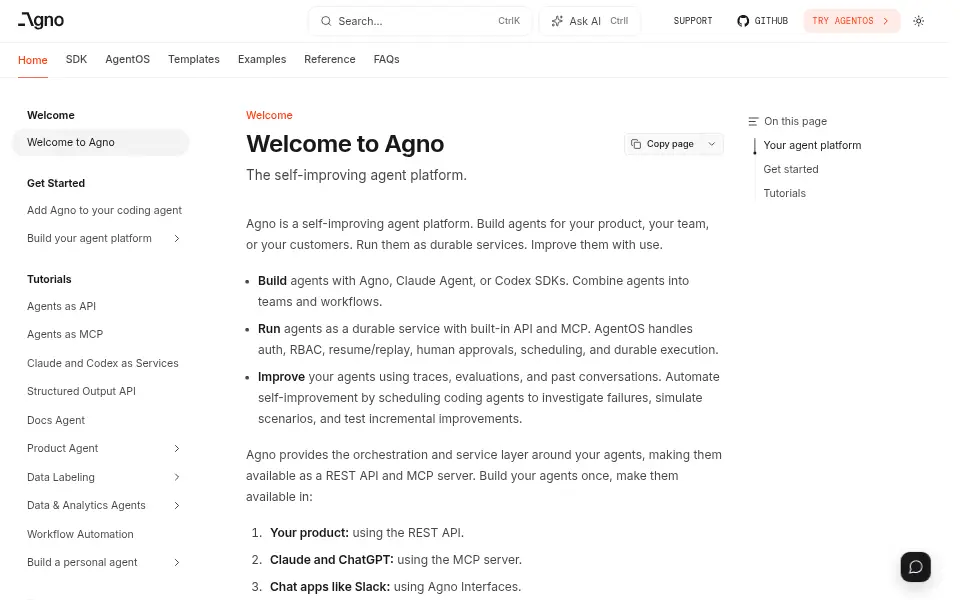Click the arrow in Try AgentOS button
Image resolution: width=960 pixels, height=600 pixels.
click(885, 21)
